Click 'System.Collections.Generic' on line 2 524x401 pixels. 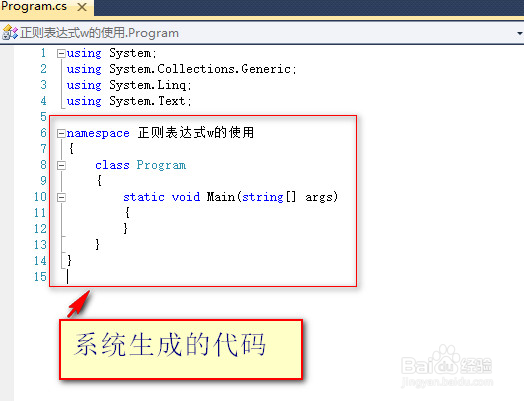point(200,69)
